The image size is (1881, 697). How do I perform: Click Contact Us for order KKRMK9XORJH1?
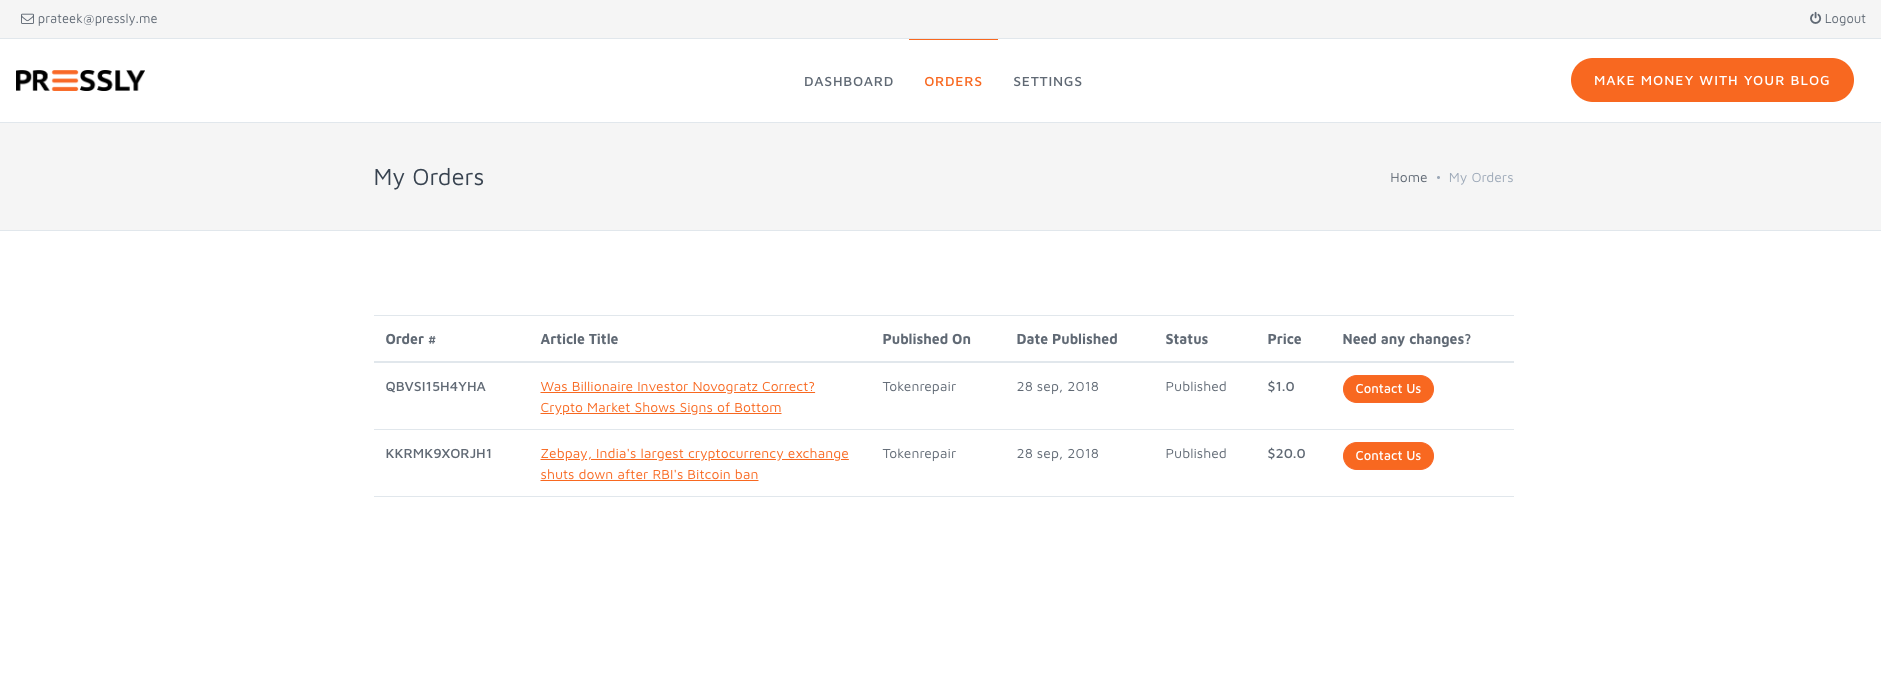click(1388, 456)
